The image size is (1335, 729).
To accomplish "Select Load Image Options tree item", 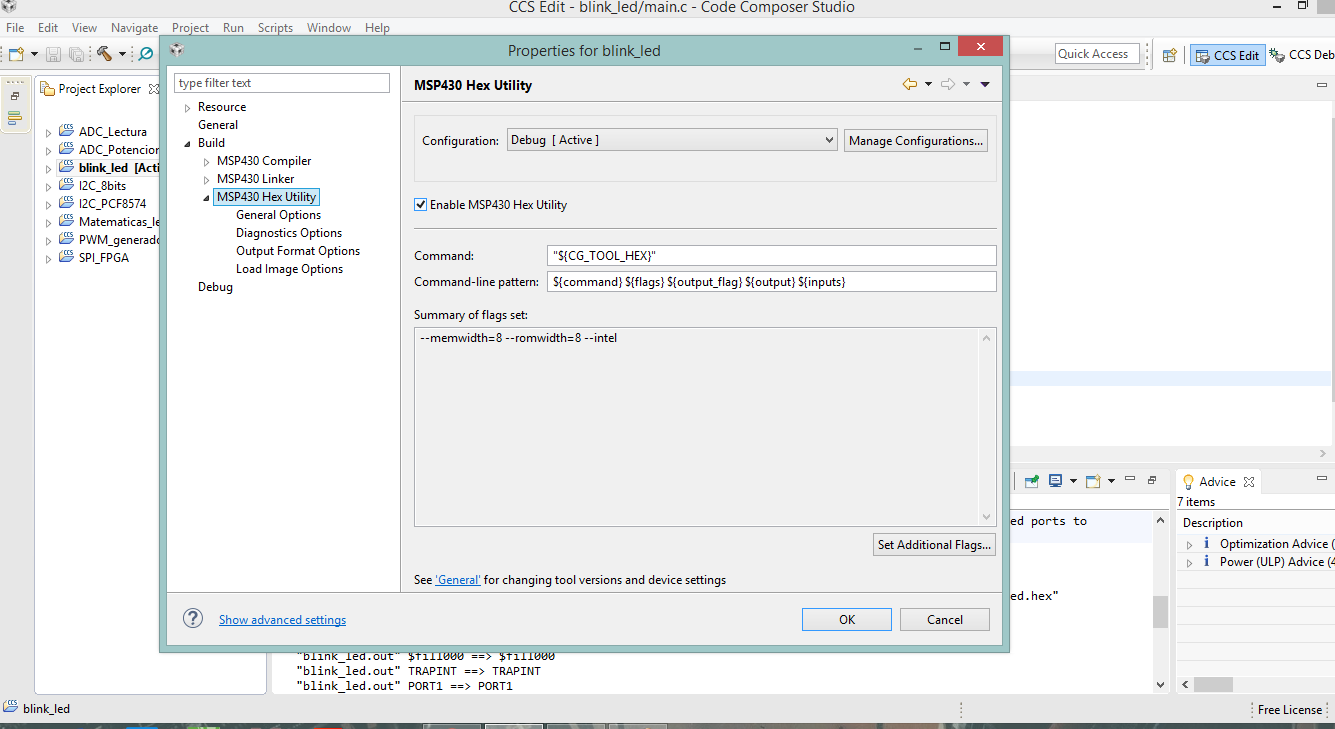I will (289, 269).
